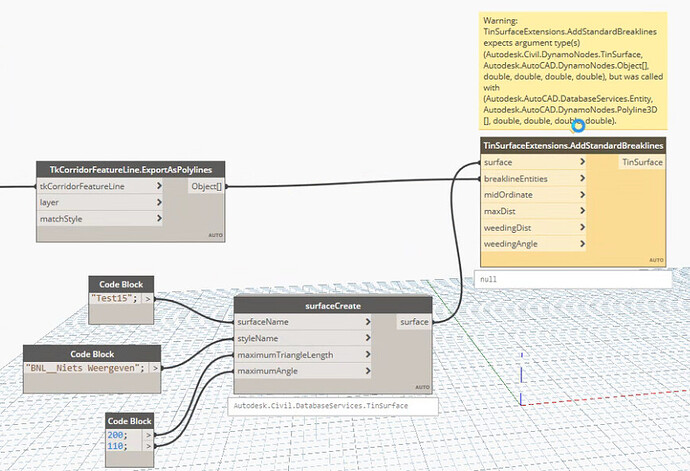This screenshot has height=471, width=690.
Task: Click the 200 value in code block
Action: coord(117,435)
